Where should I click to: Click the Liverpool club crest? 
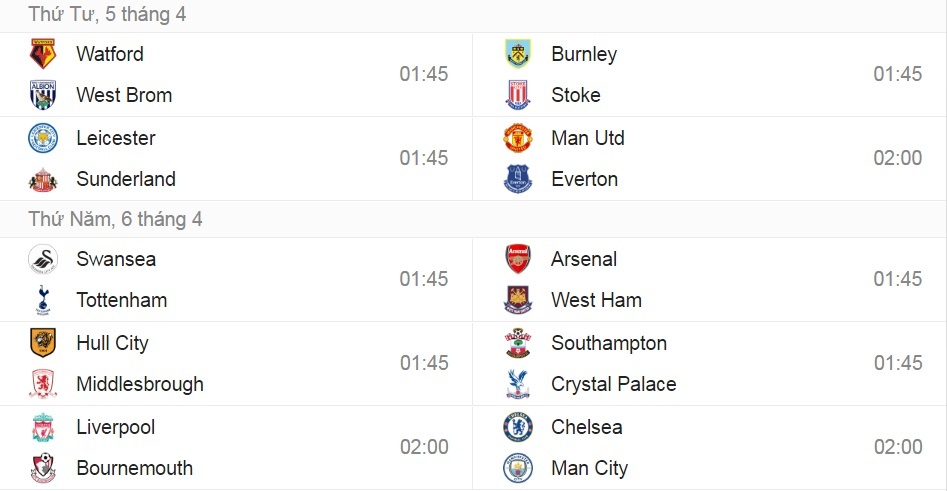43,427
